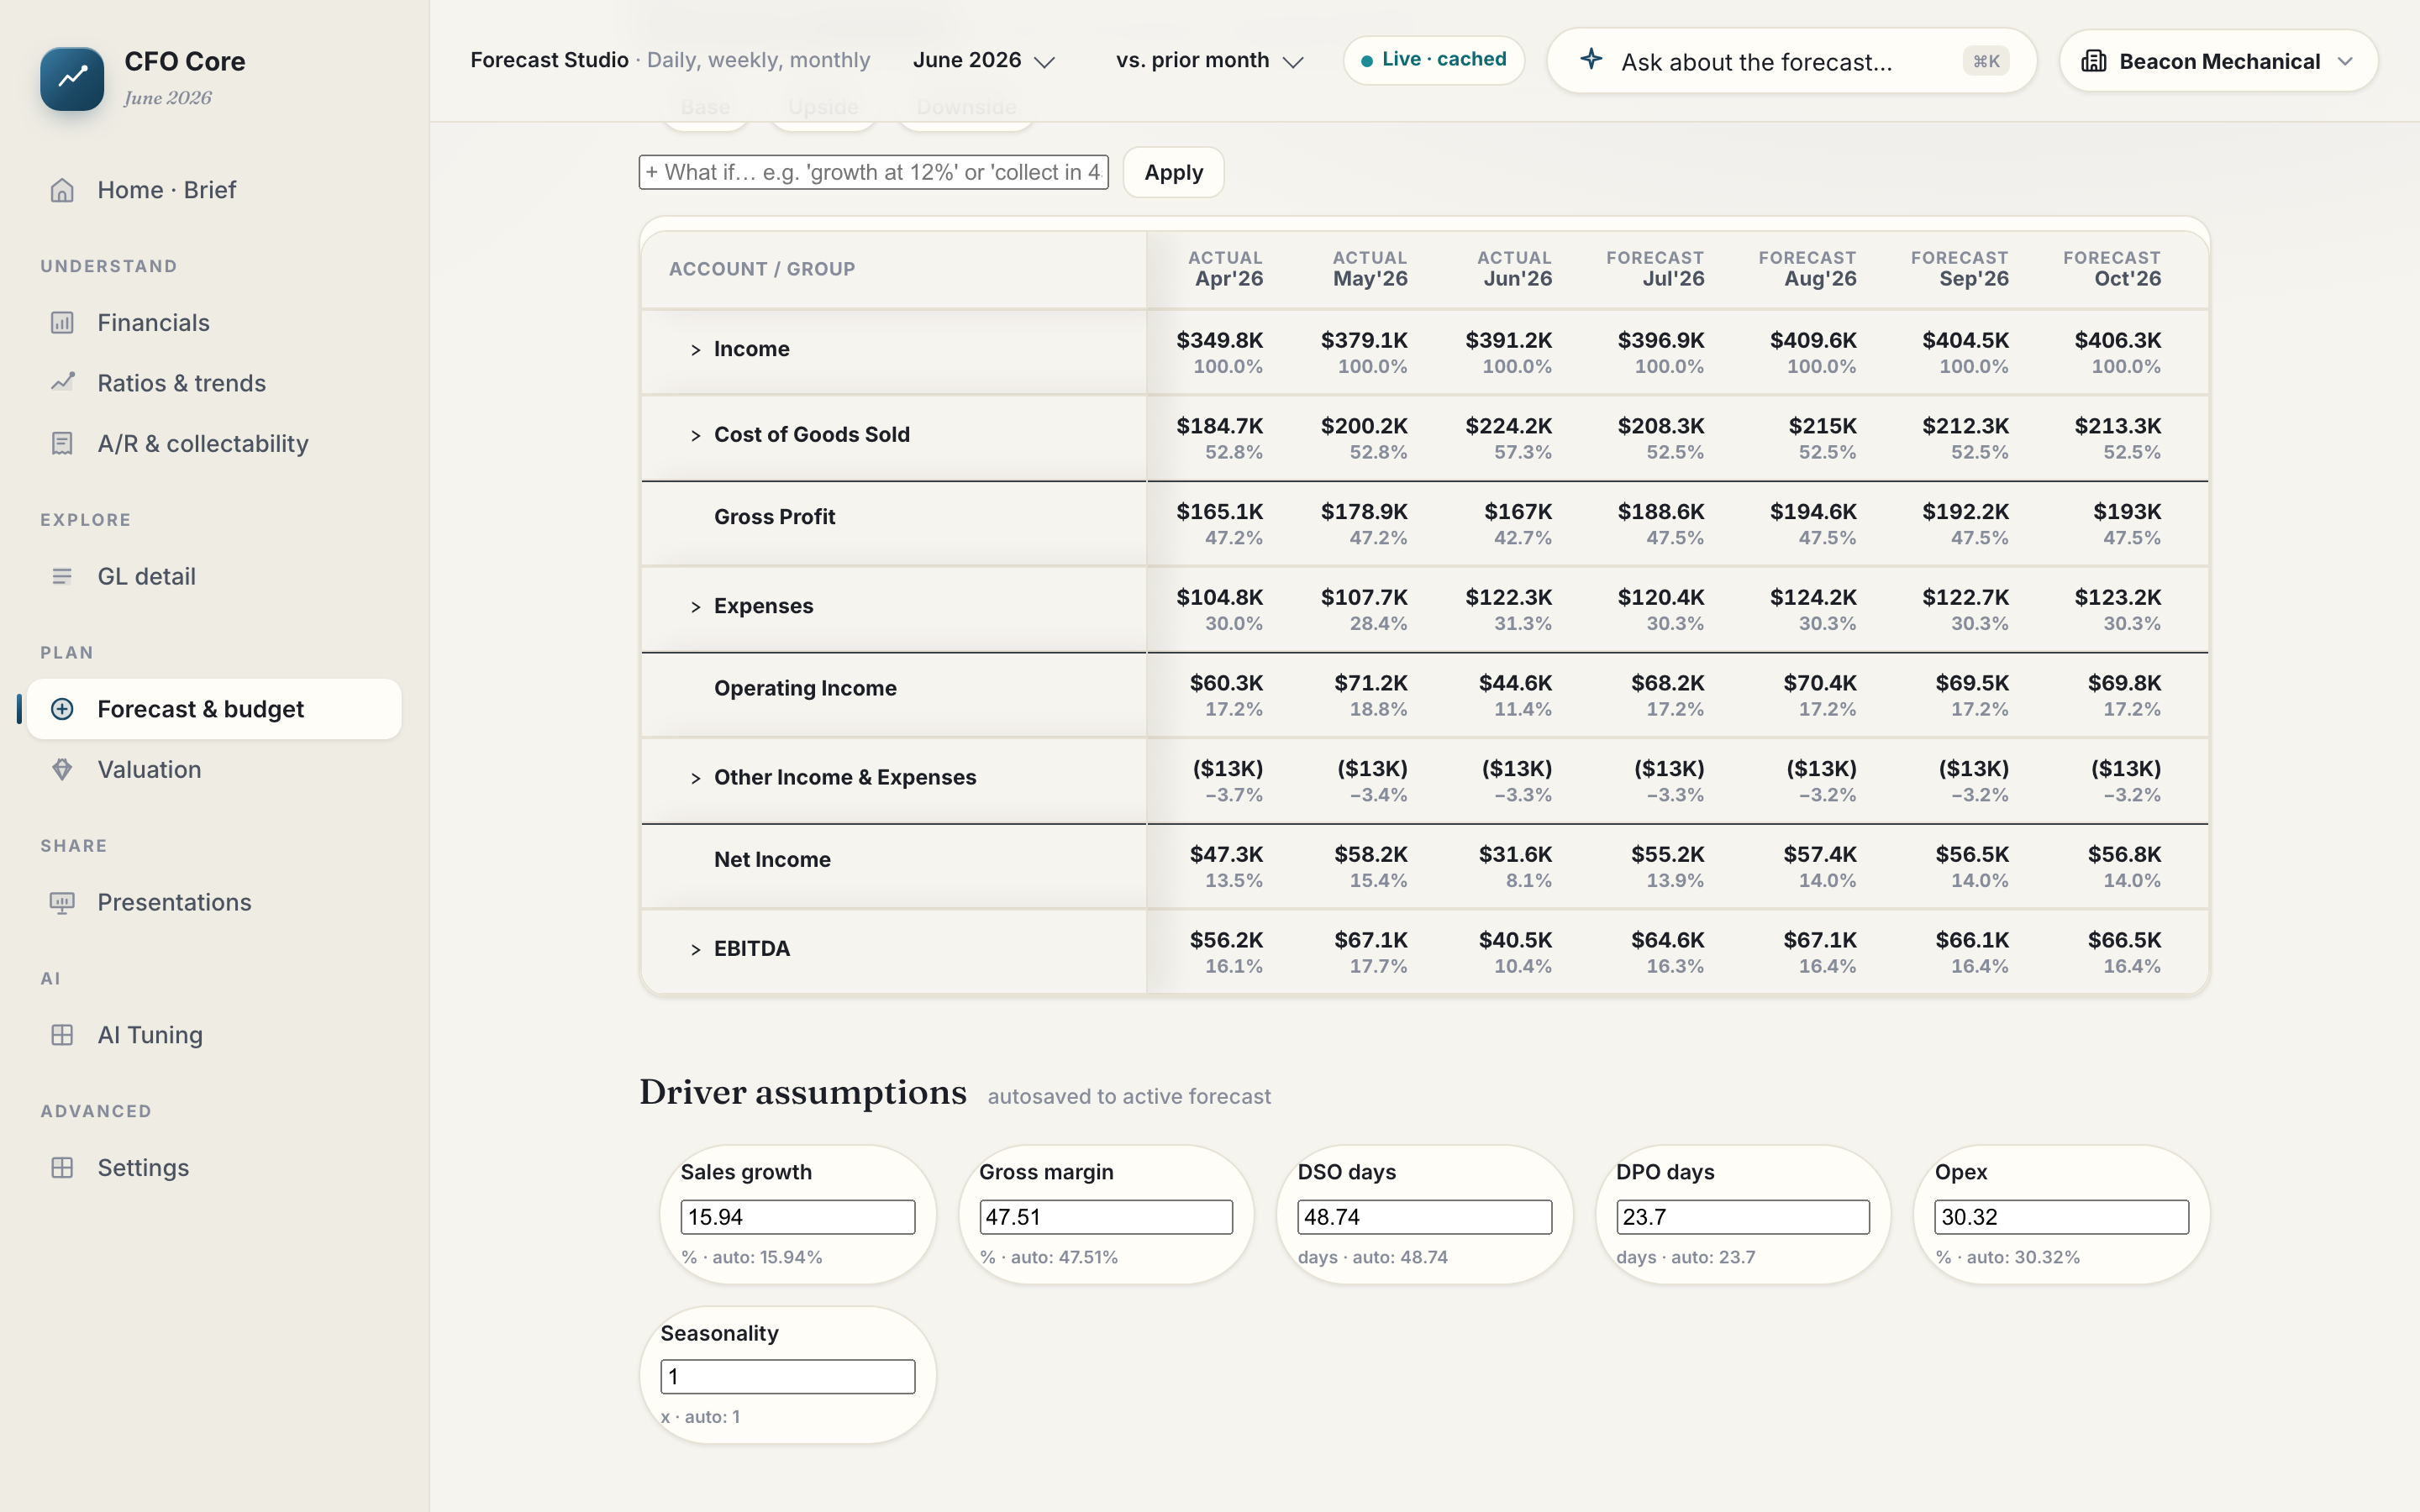2420x1512 pixels.
Task: Open the vs. prior month dropdown
Action: pyautogui.click(x=1210, y=60)
